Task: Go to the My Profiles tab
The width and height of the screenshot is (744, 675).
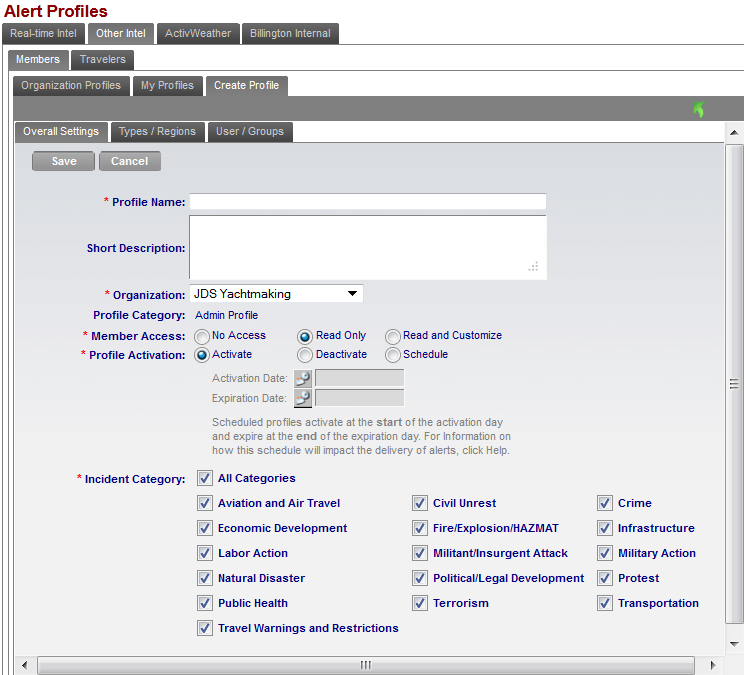Action: (x=168, y=85)
